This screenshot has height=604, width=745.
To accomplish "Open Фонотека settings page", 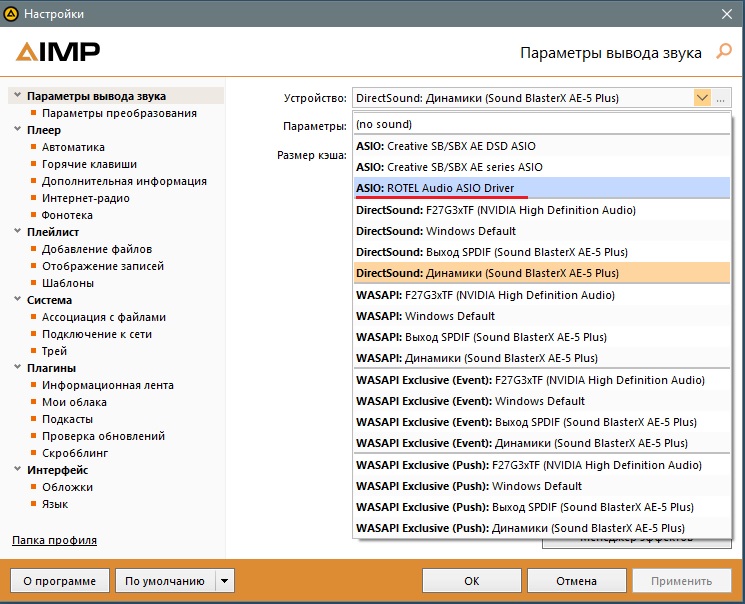I will [x=67, y=215].
